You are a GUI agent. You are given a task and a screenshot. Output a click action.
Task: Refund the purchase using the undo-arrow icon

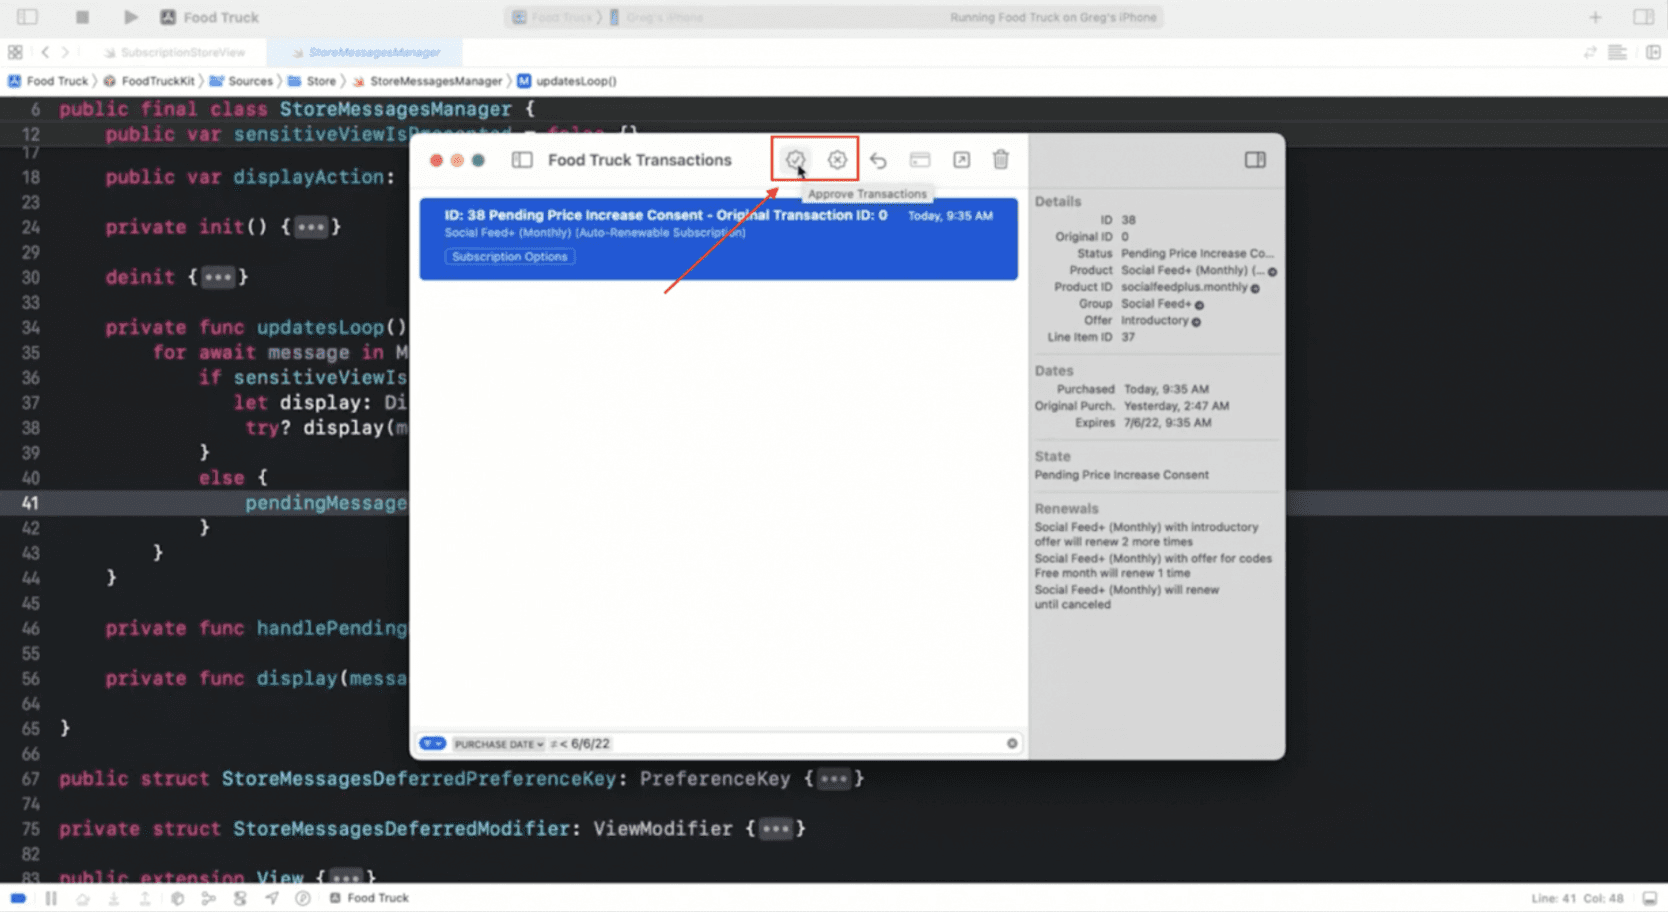[x=878, y=159]
